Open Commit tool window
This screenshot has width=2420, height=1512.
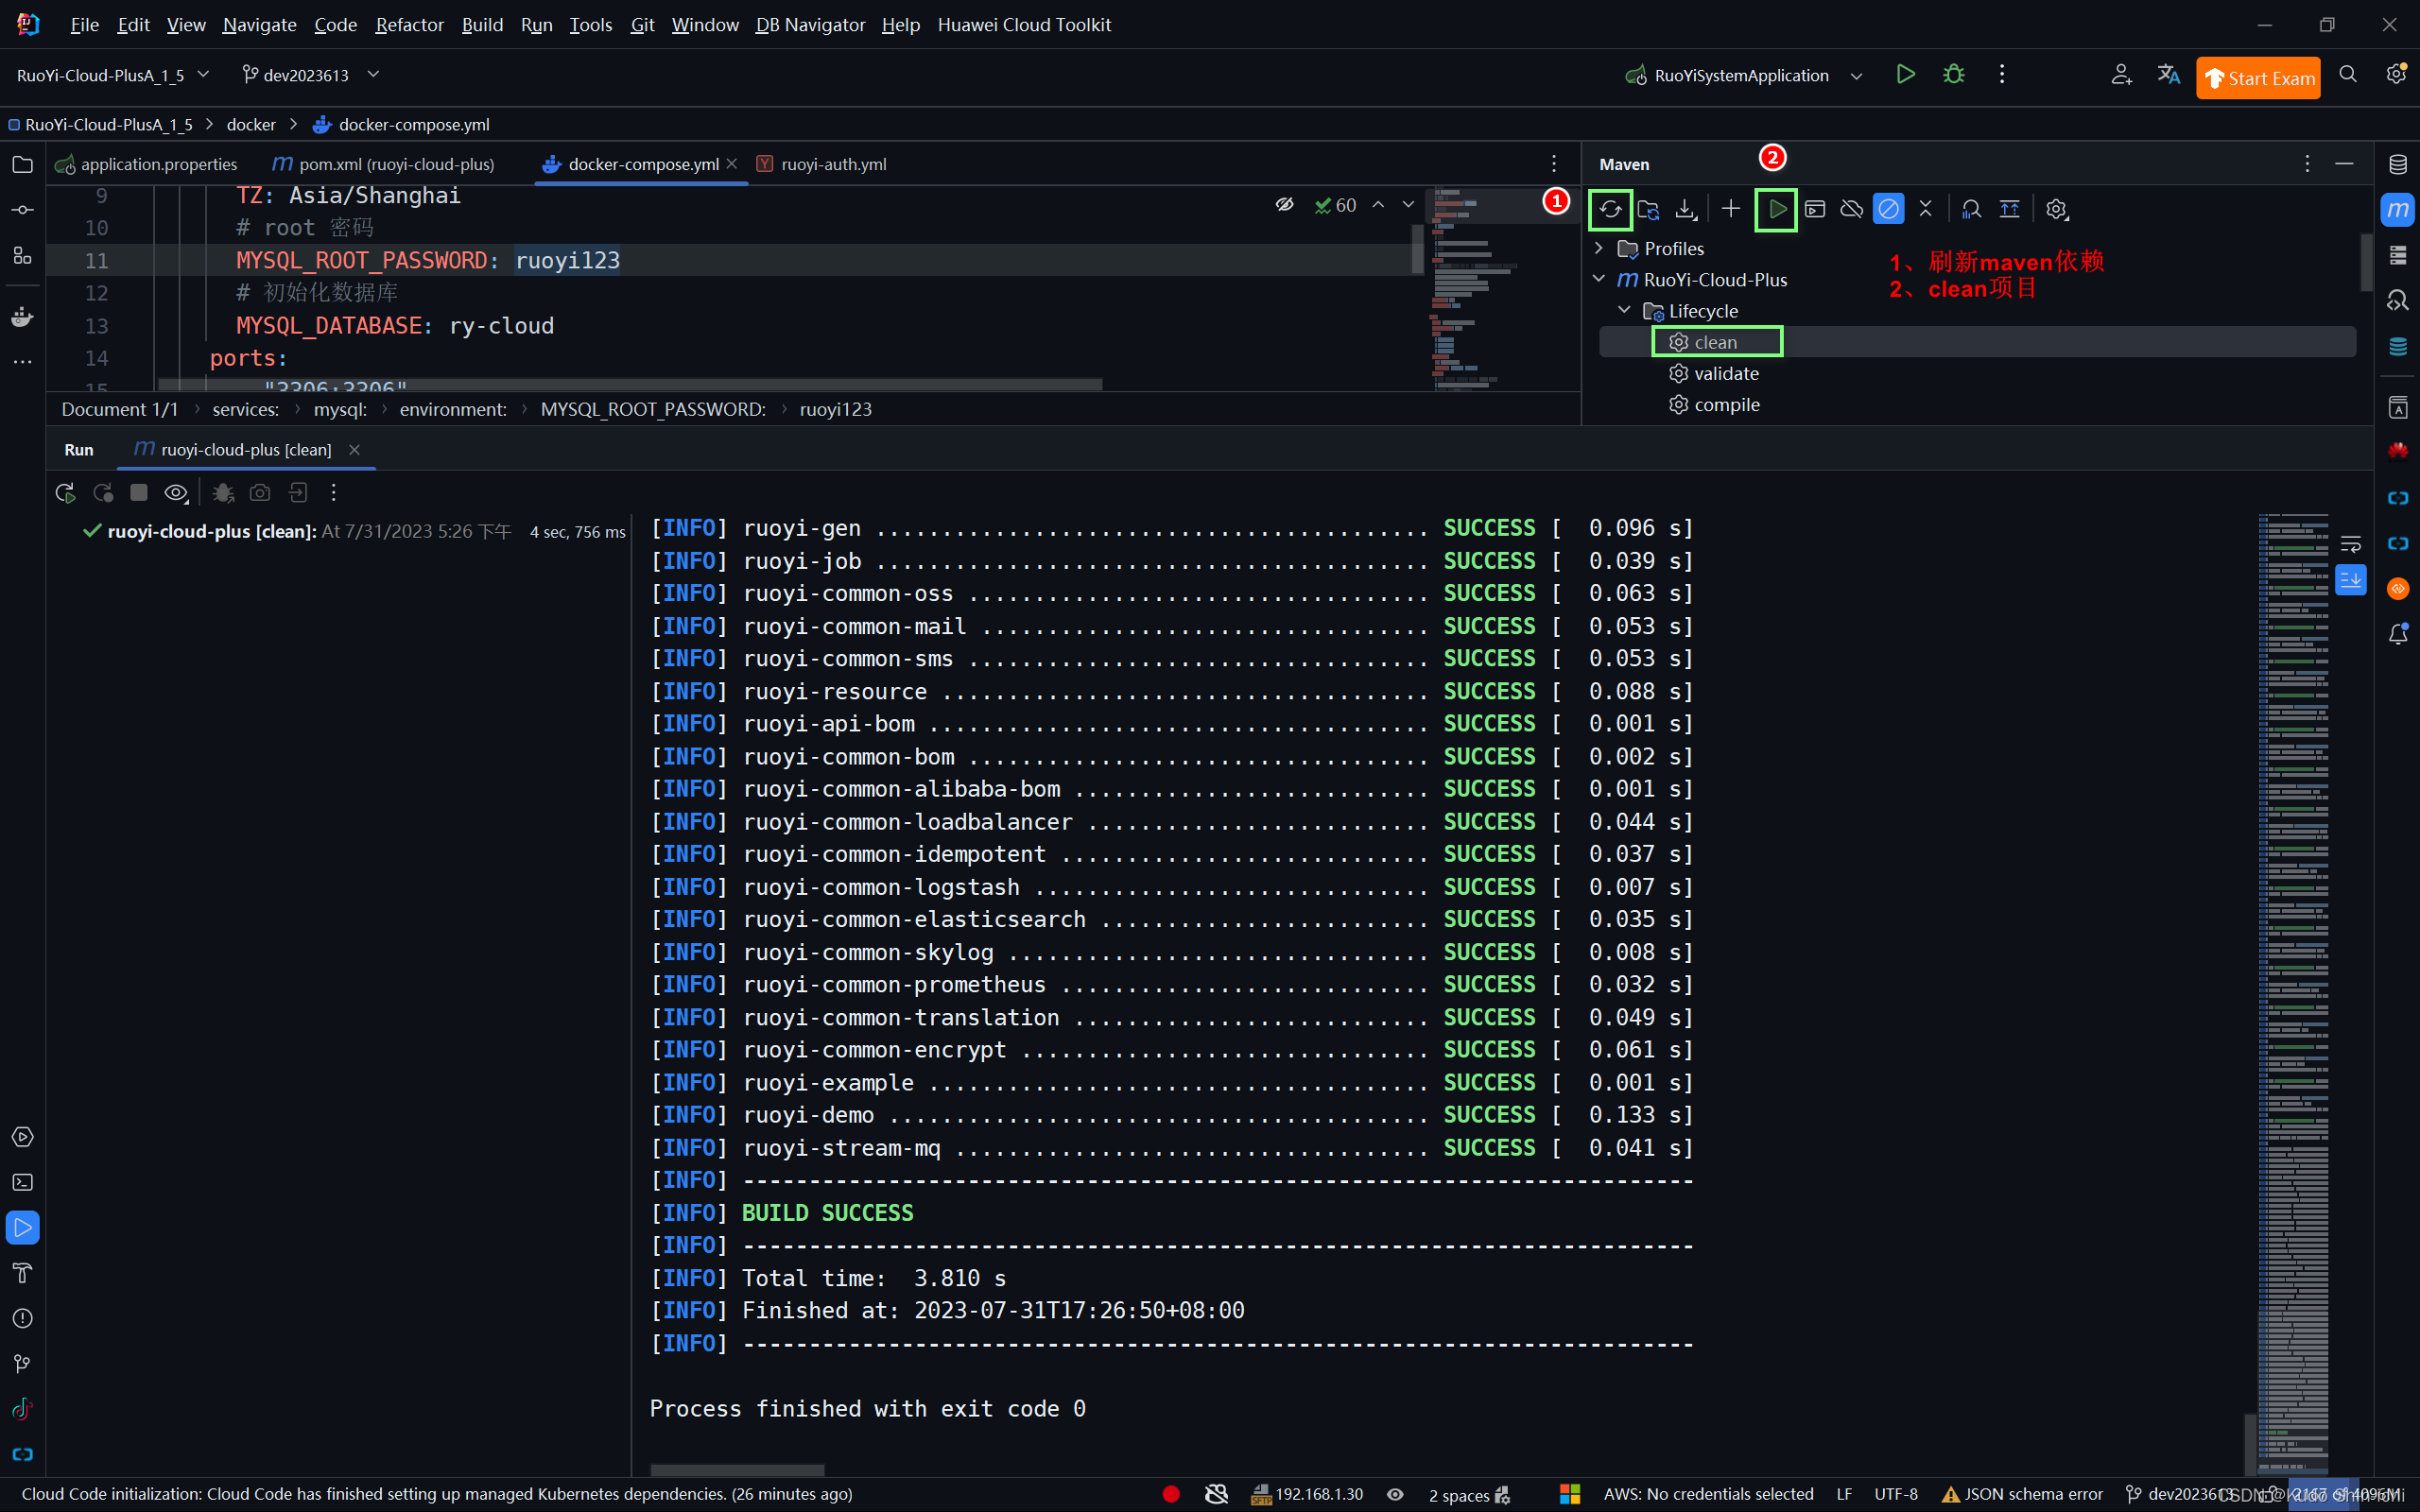coord(22,210)
